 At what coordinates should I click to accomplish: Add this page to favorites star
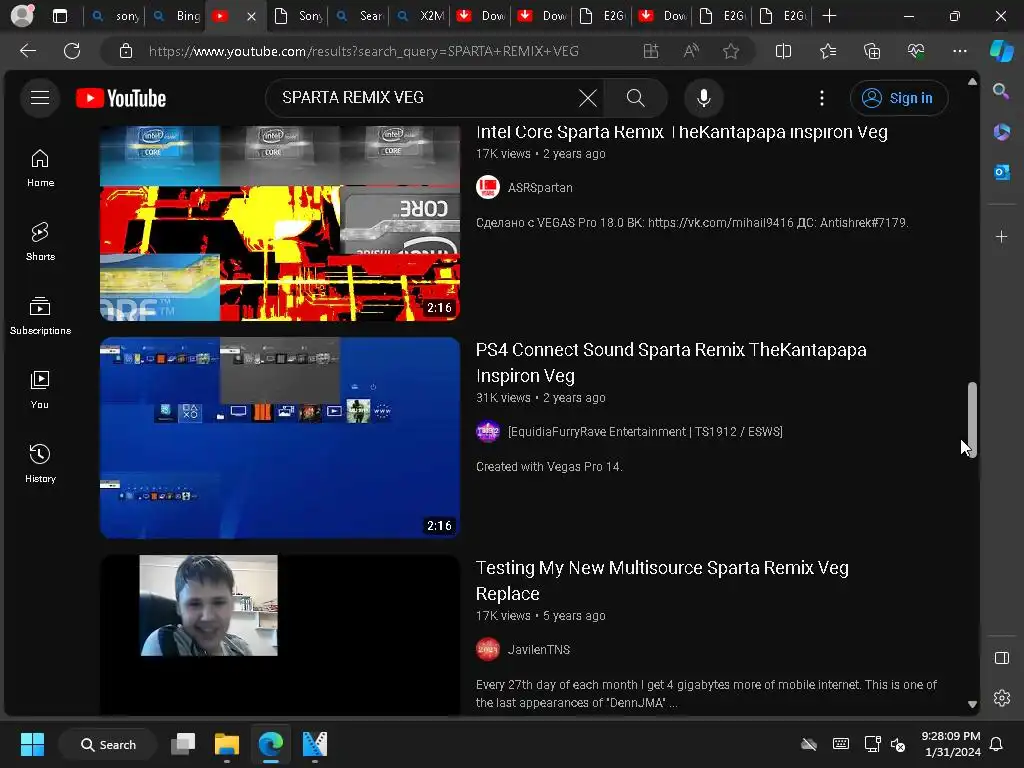[x=731, y=51]
